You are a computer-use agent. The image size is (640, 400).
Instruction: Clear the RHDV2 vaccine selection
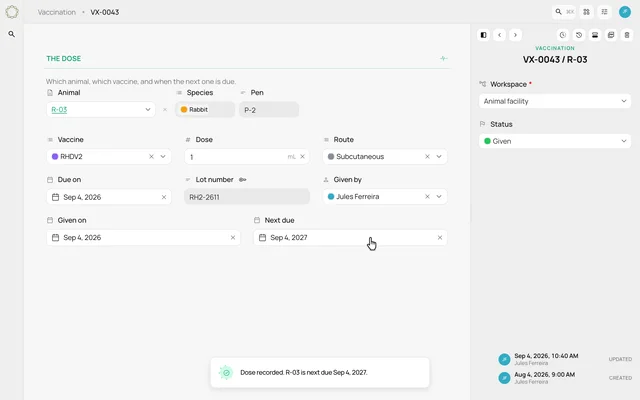click(151, 156)
